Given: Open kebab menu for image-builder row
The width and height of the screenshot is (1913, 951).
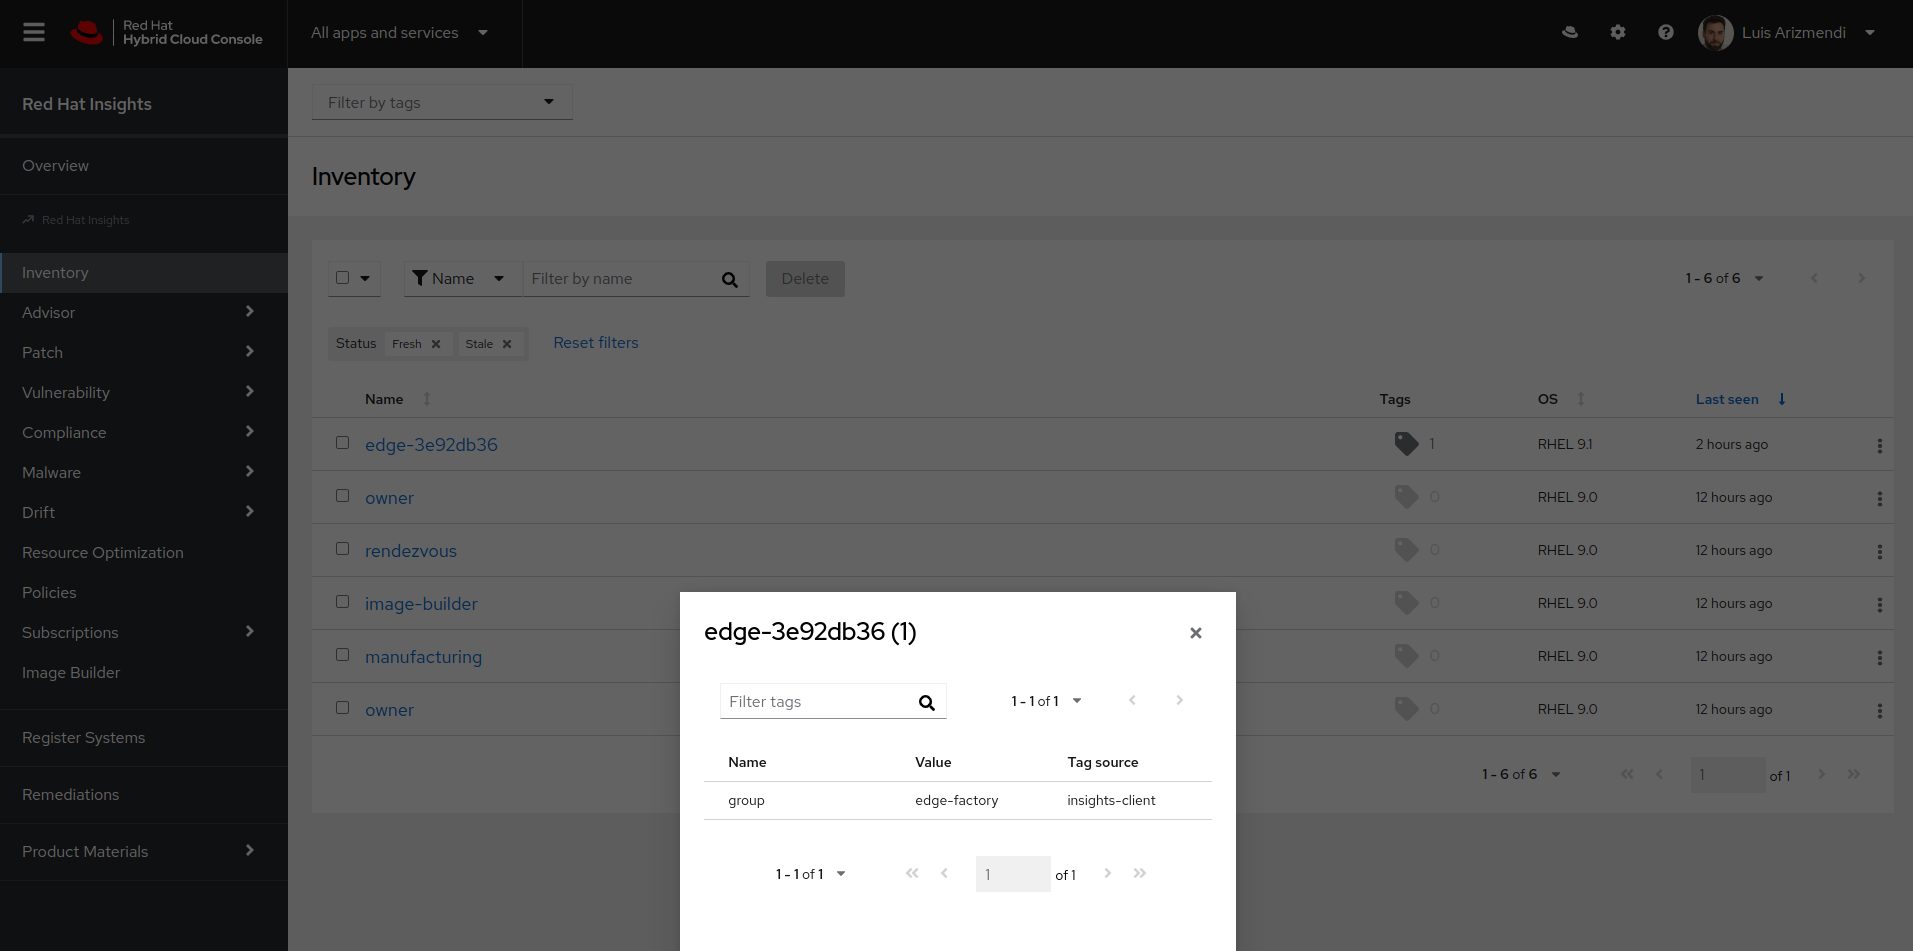Looking at the screenshot, I should click(x=1879, y=604).
